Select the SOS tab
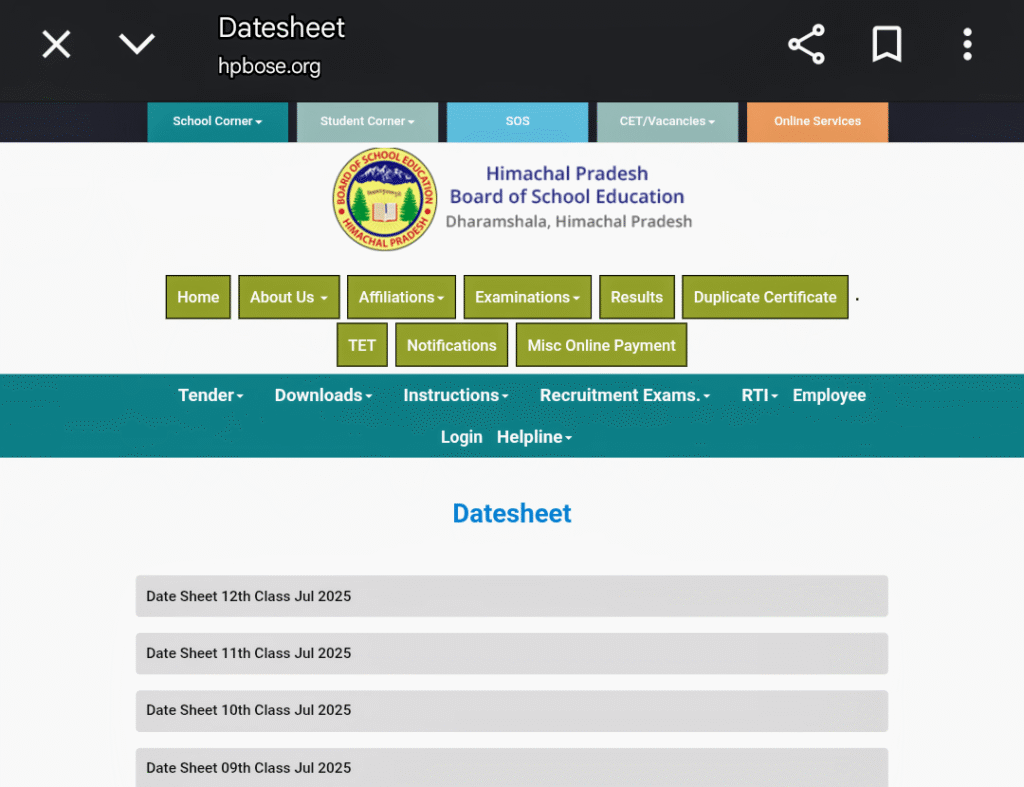 (x=517, y=122)
